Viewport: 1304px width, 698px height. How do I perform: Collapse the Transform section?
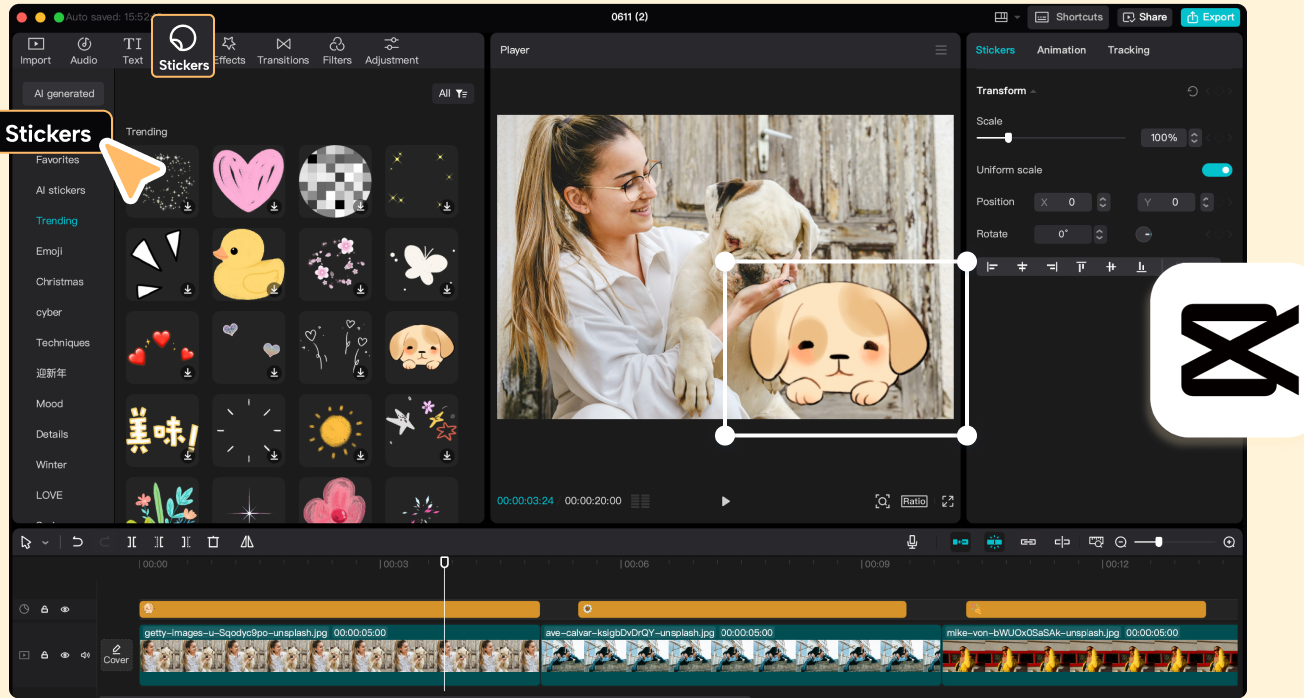point(1033,91)
